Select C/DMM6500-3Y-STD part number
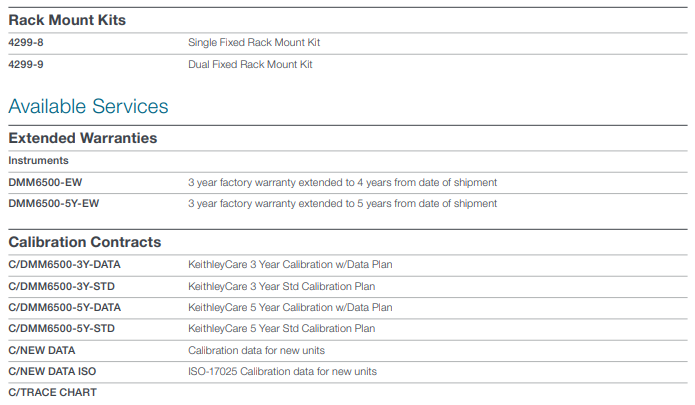This screenshot has height=405, width=695. pos(62,287)
